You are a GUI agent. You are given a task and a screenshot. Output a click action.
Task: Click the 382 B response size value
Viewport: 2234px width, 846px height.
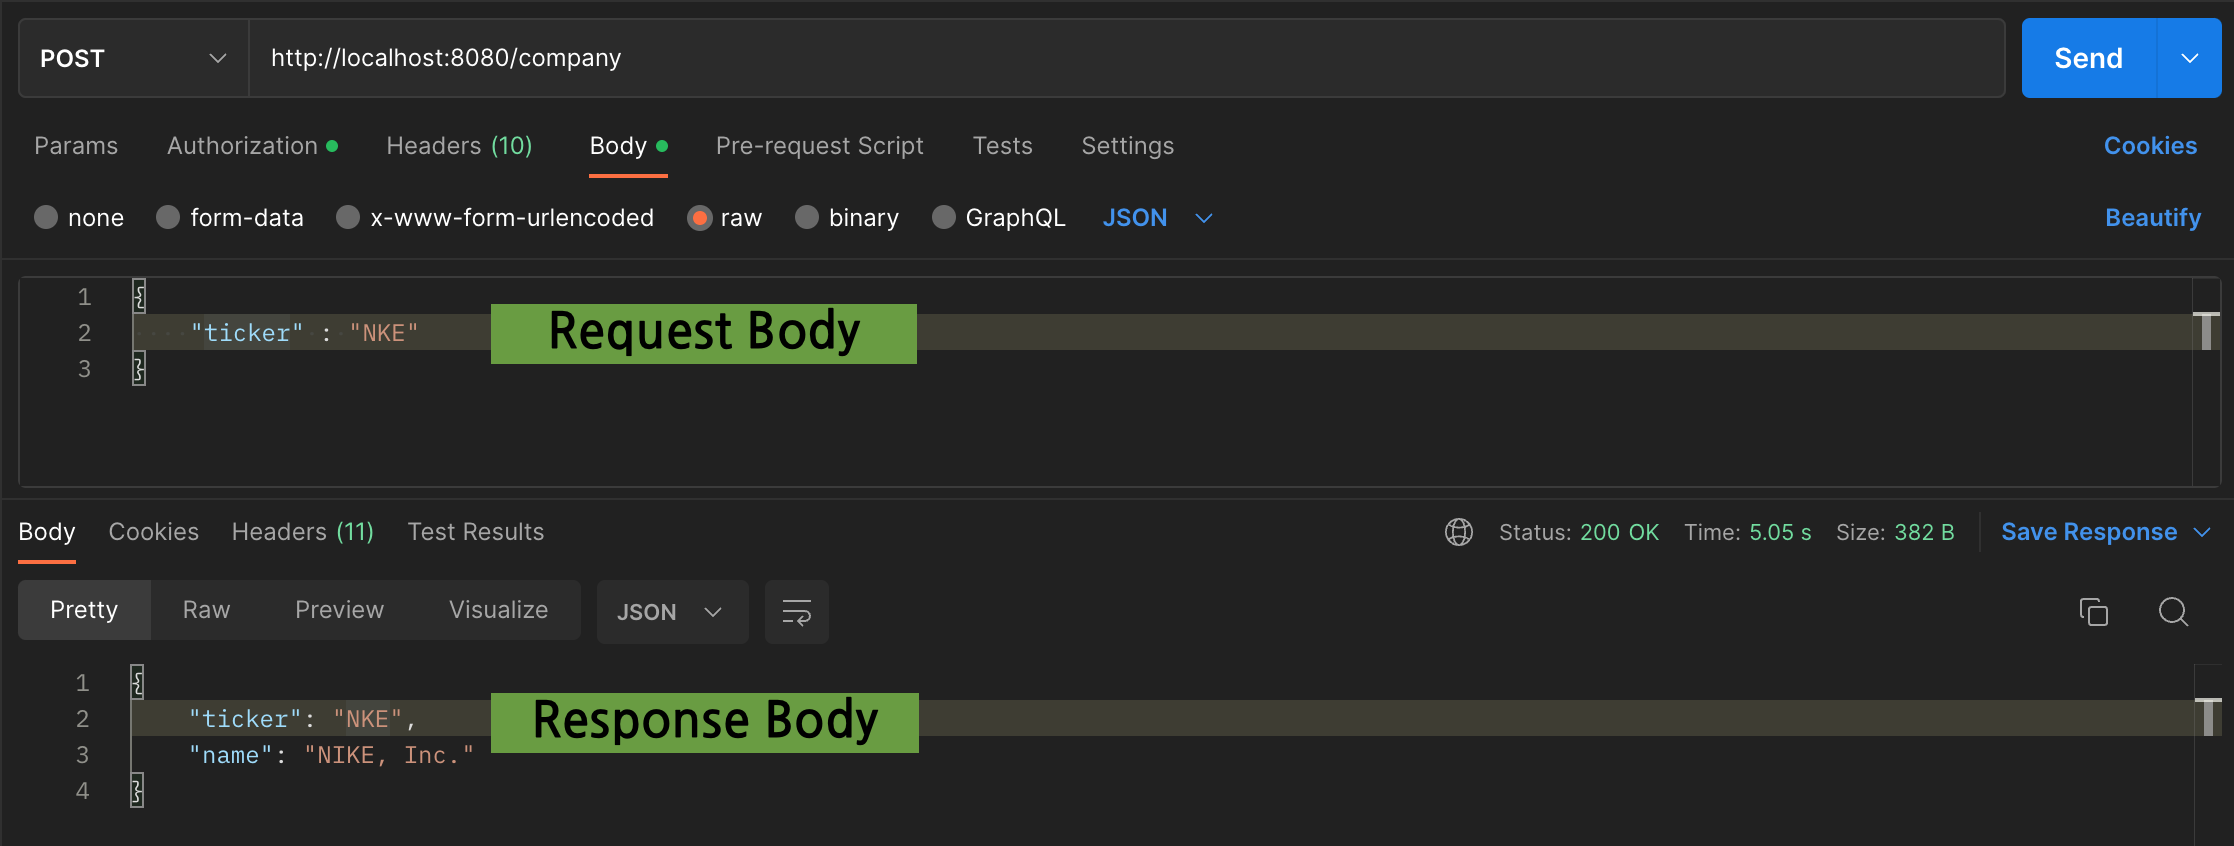coord(1924,532)
